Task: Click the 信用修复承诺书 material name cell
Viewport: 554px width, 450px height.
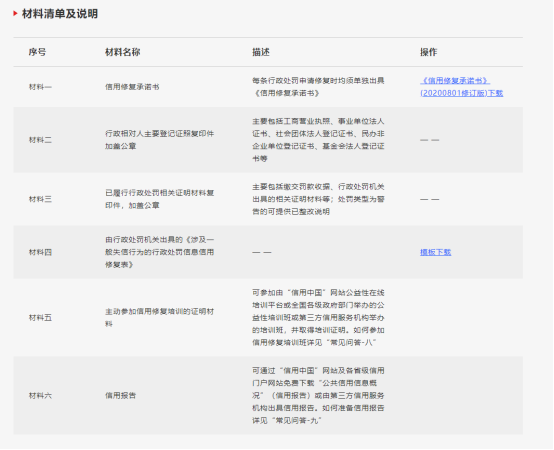Action: [x=132, y=87]
